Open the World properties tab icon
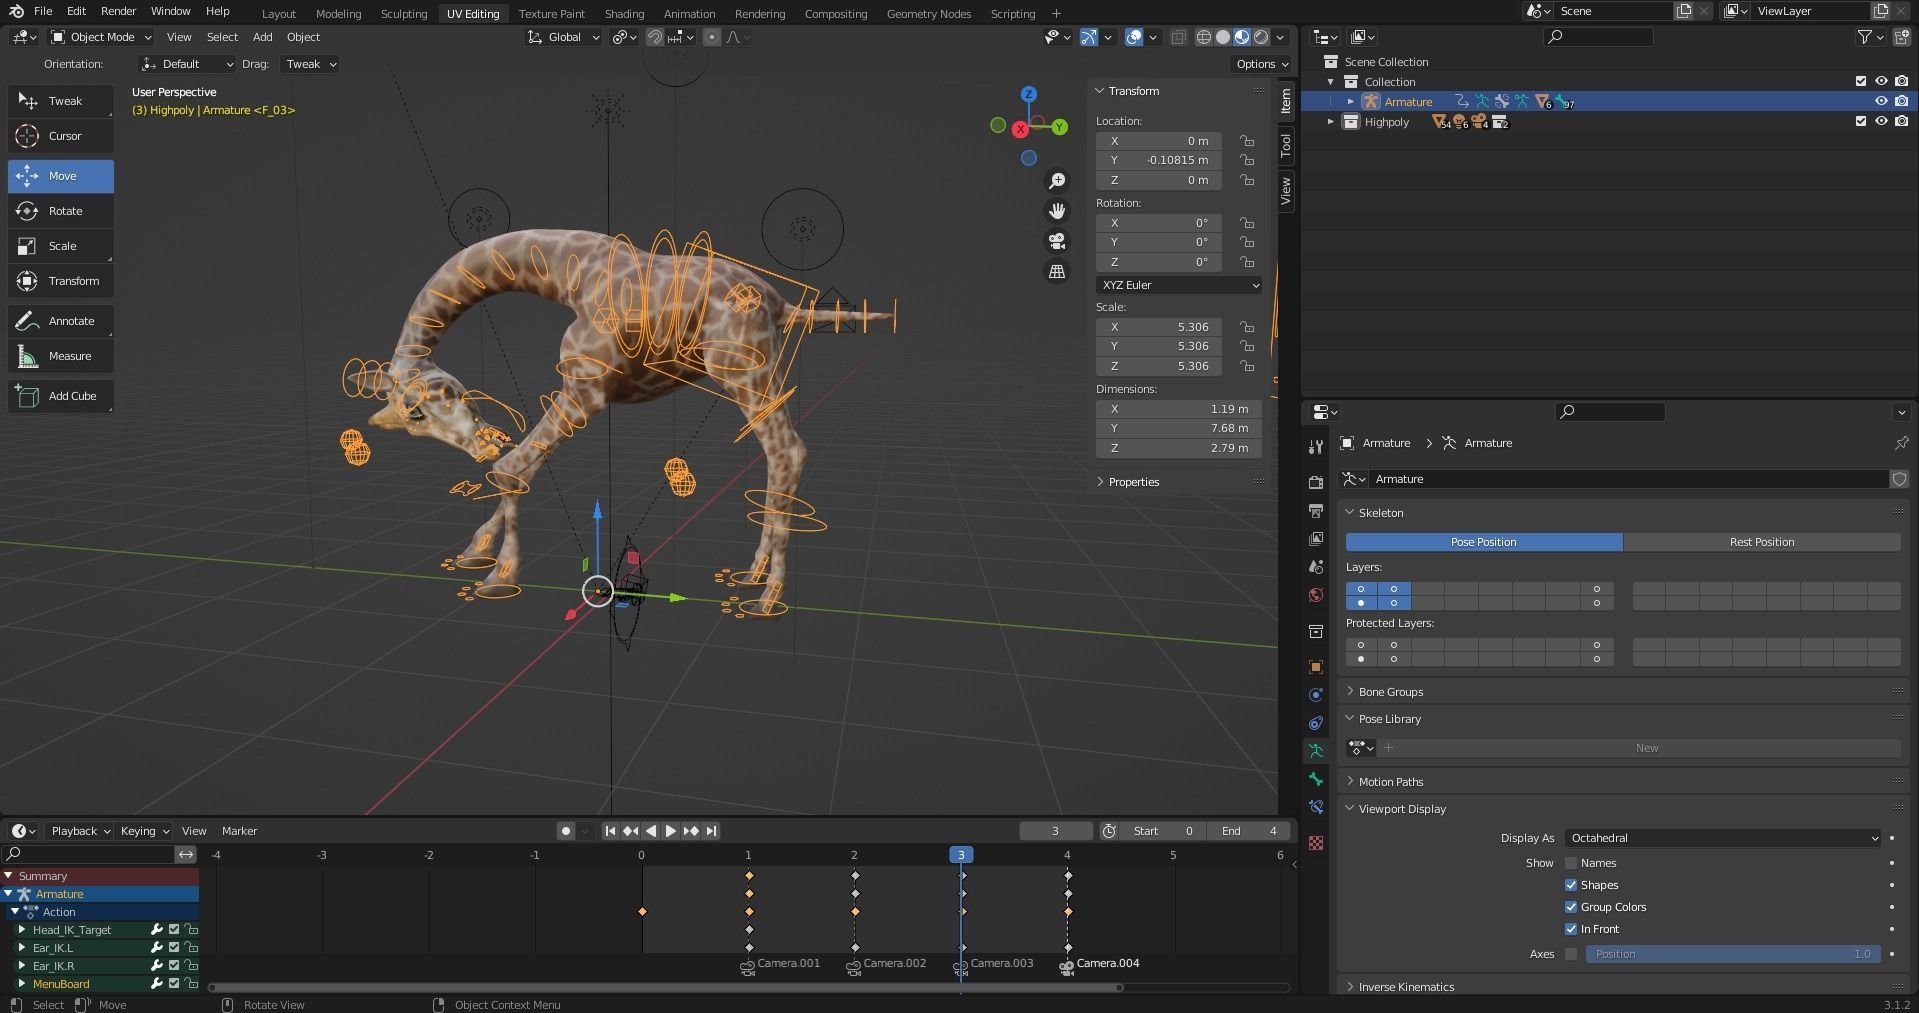 click(x=1316, y=595)
